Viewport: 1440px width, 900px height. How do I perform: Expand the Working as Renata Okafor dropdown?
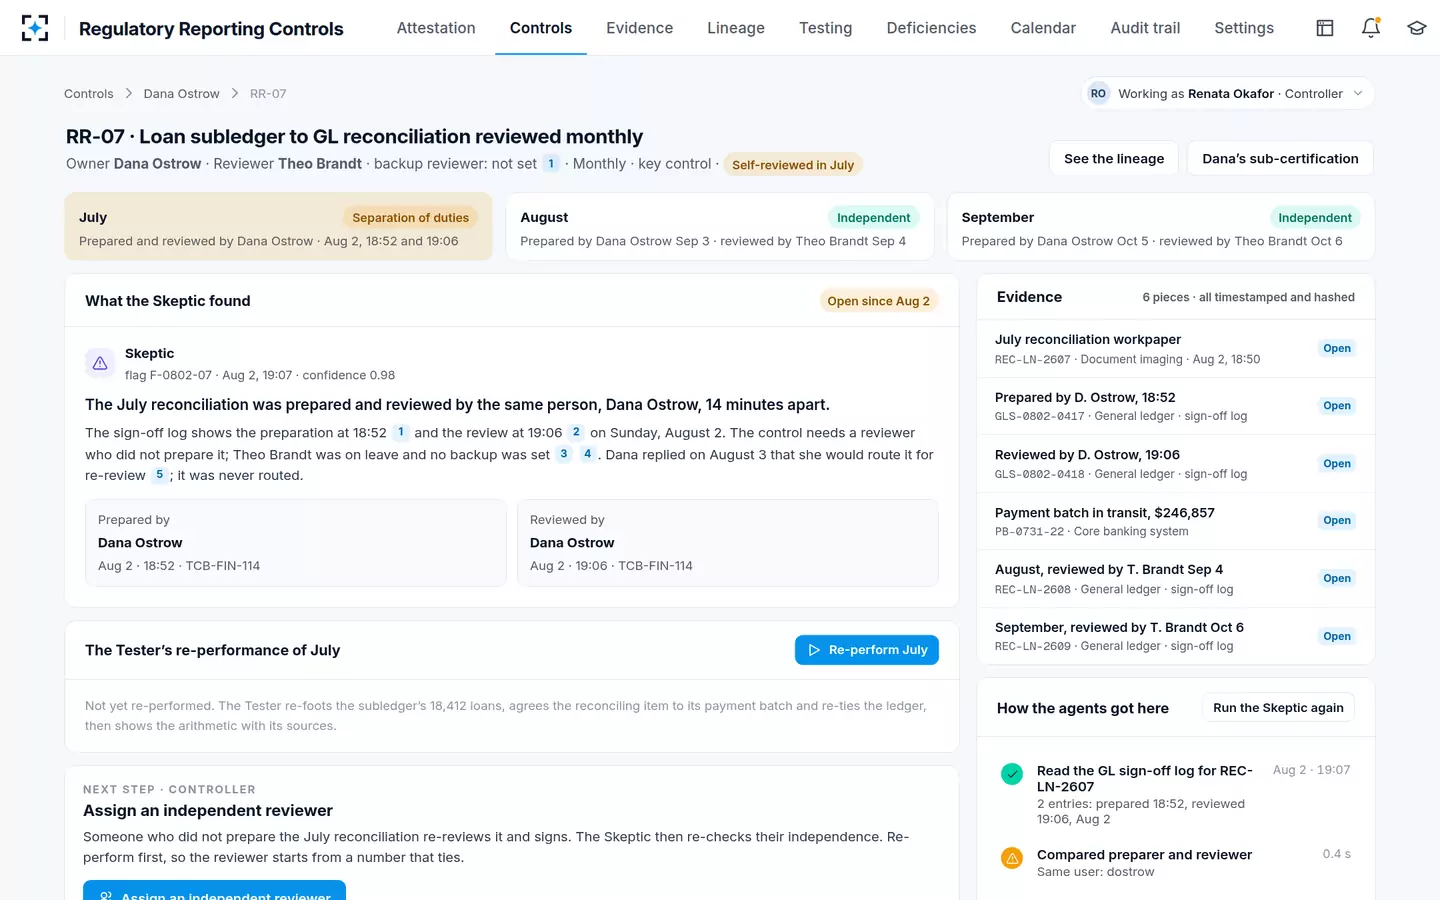point(1228,94)
